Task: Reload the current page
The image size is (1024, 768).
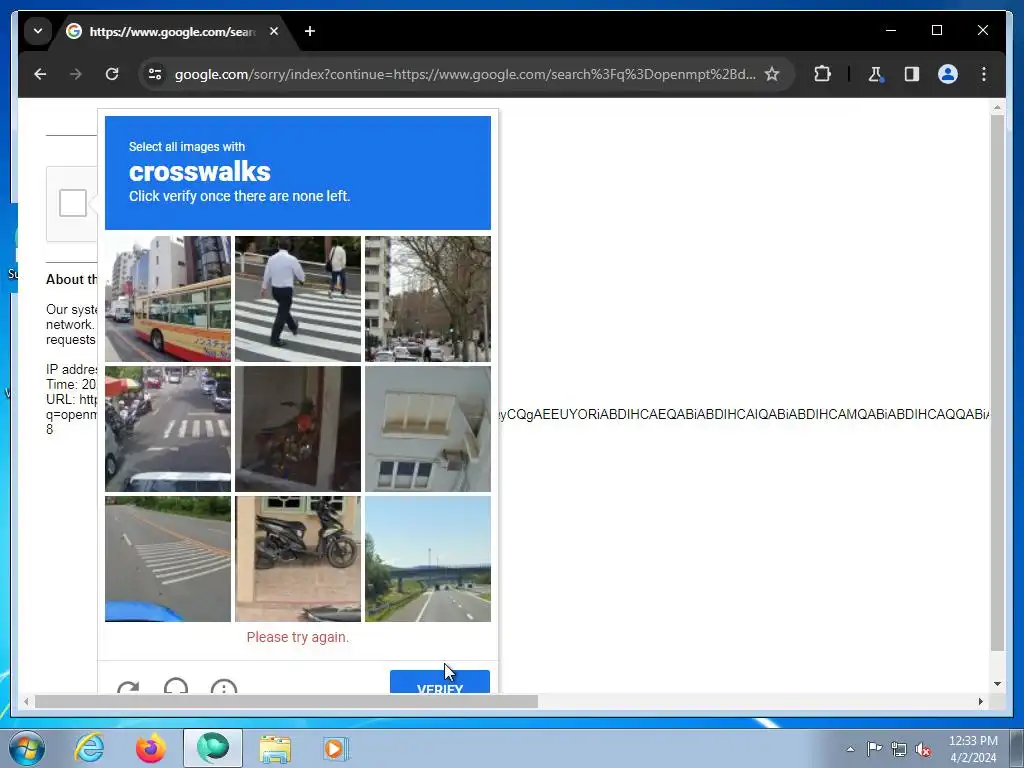Action: (x=112, y=74)
